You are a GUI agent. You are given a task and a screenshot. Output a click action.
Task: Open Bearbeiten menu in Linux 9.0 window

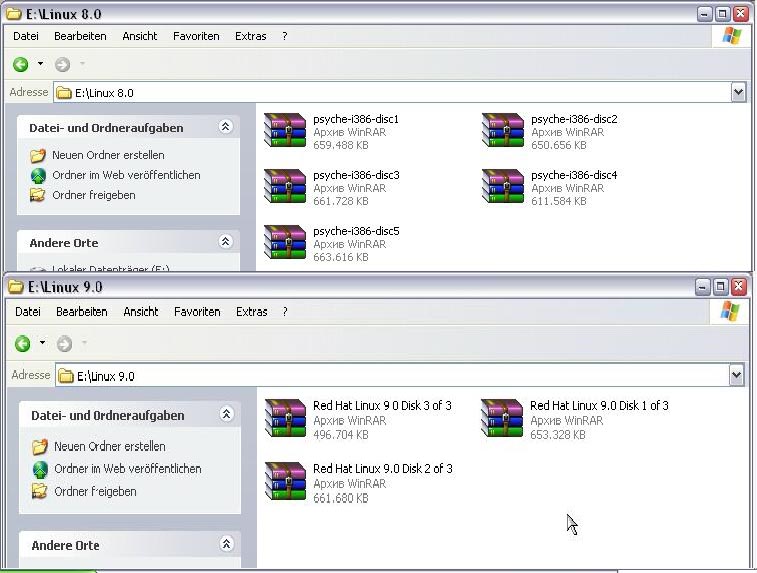pos(82,312)
